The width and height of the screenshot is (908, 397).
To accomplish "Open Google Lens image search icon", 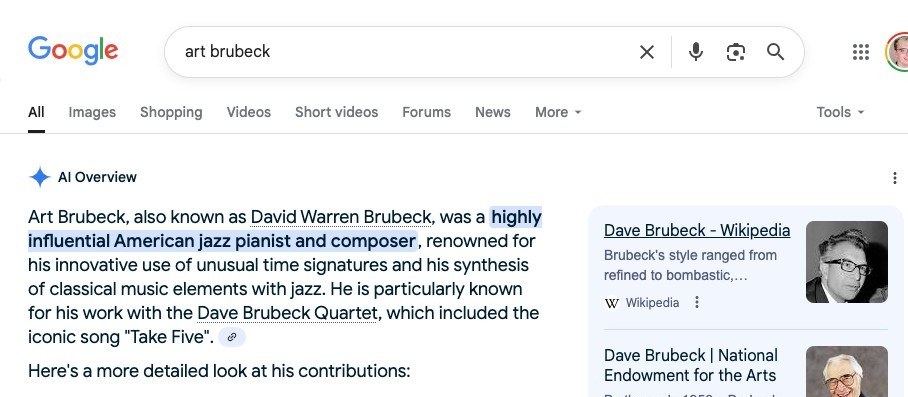I will (735, 52).
